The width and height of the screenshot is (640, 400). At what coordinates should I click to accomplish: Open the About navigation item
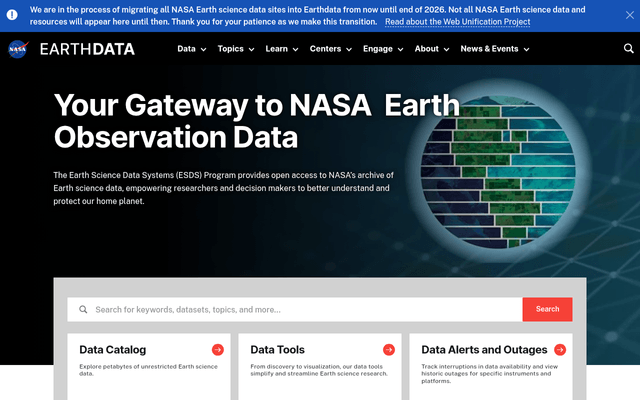pyautogui.click(x=427, y=49)
